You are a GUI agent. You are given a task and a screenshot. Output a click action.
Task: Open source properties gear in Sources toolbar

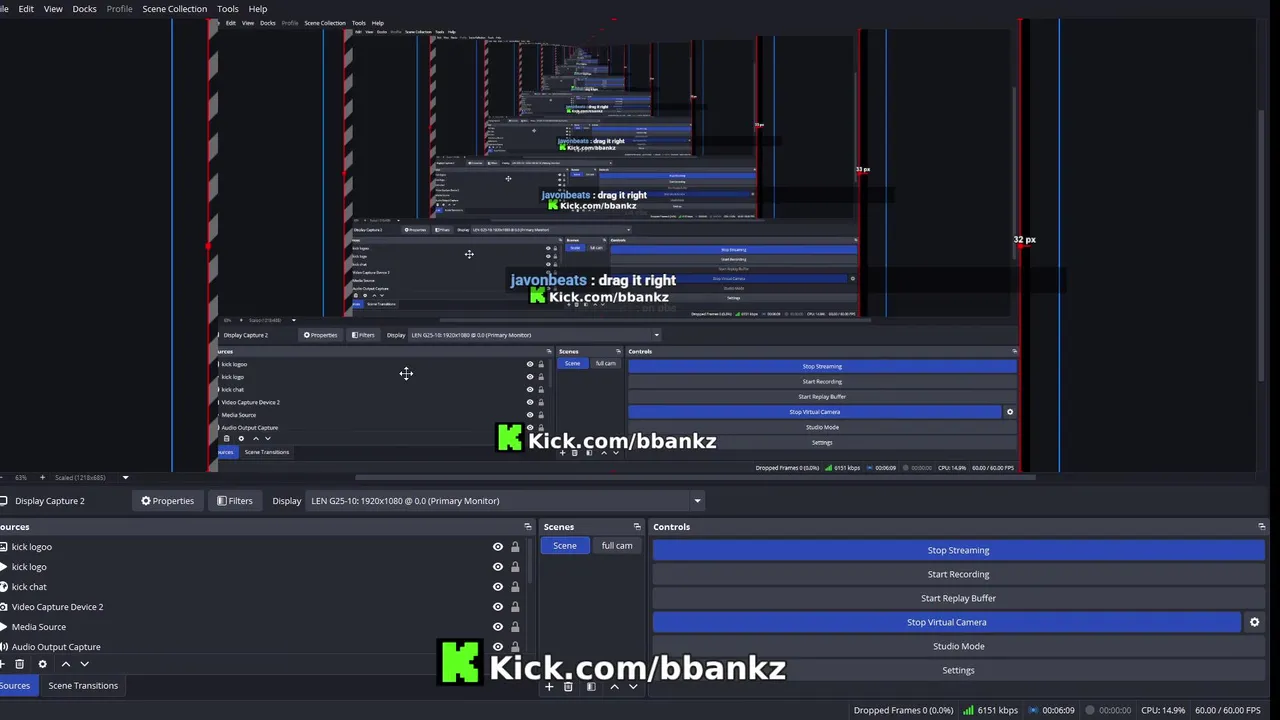point(42,664)
